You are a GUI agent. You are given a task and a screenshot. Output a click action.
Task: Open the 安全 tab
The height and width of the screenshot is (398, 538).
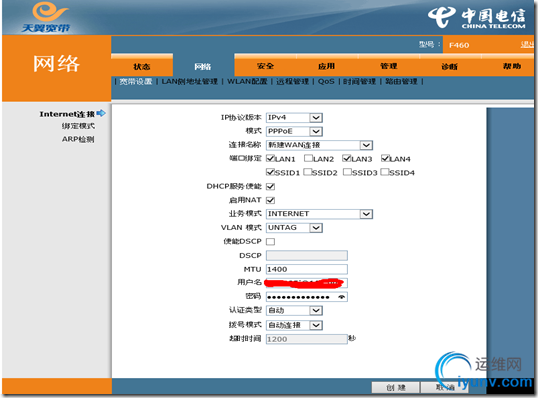265,65
